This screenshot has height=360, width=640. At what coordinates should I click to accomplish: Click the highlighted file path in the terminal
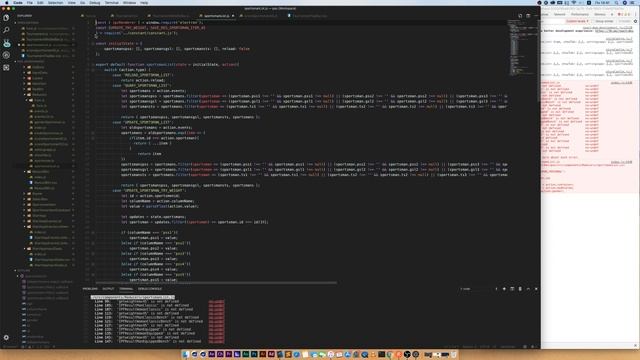pos(133,297)
